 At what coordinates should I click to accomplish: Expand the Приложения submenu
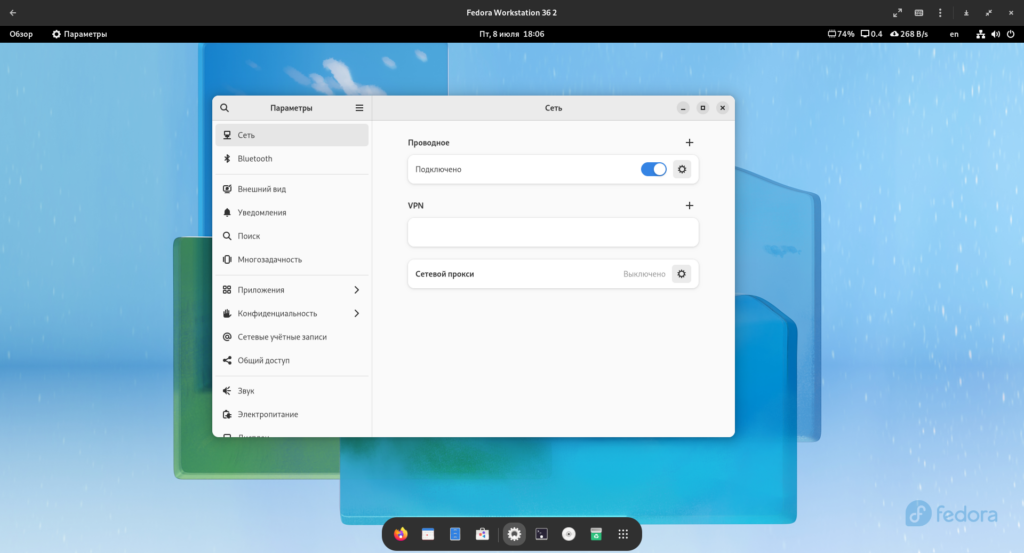[x=291, y=290]
